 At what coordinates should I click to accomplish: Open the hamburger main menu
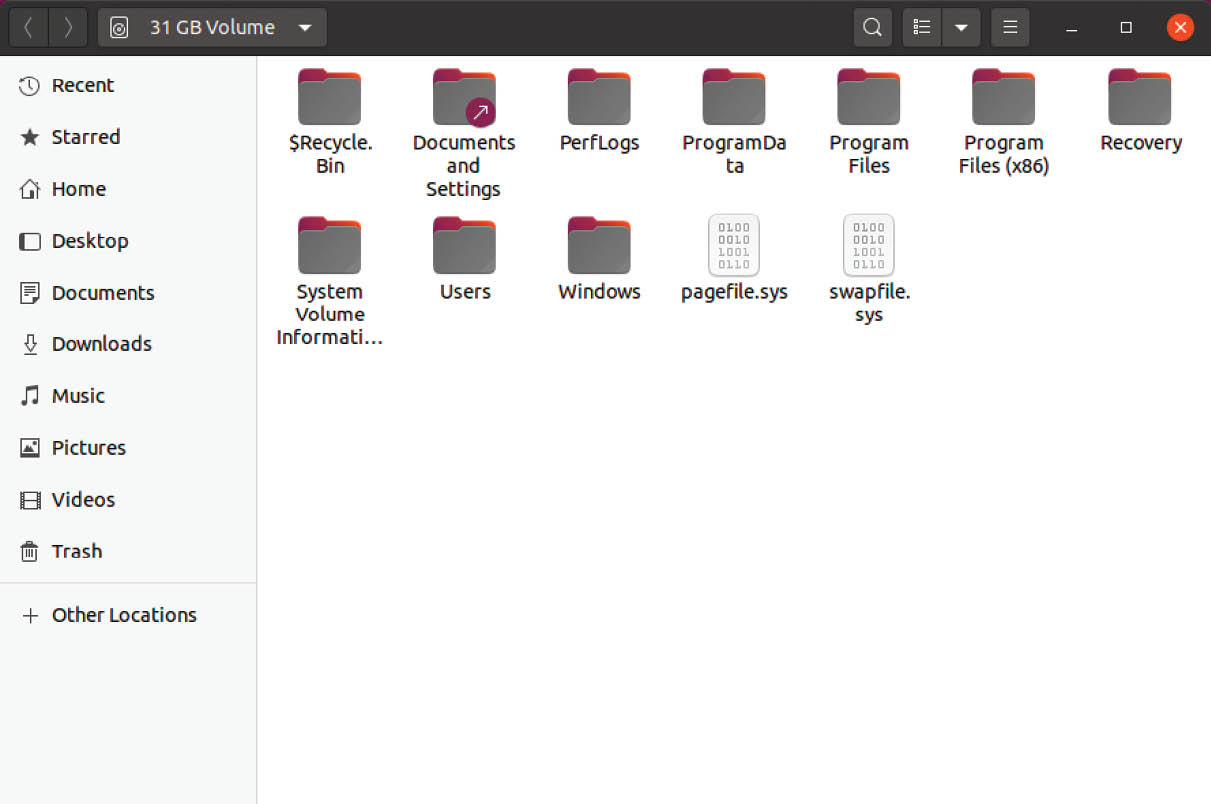pos(1010,28)
